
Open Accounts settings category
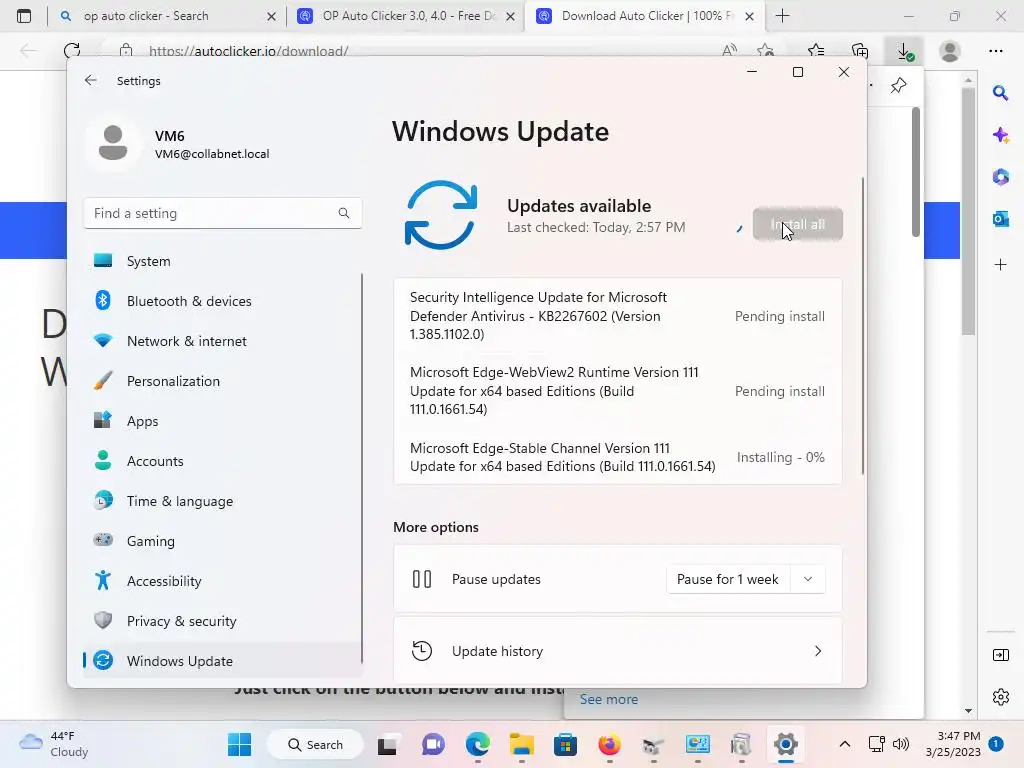(222, 461)
